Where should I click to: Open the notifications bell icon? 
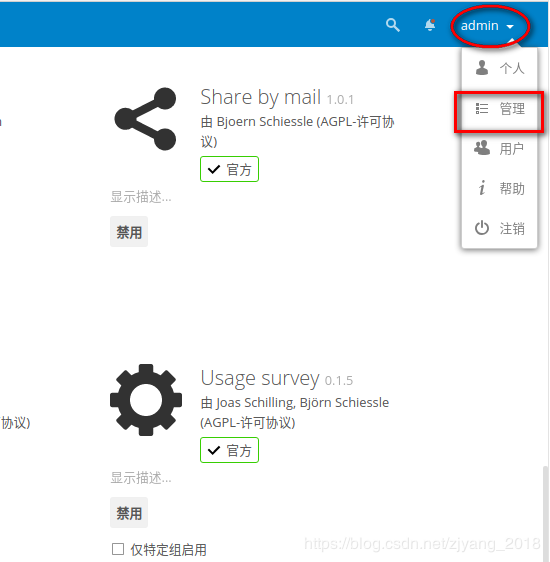coord(430,25)
